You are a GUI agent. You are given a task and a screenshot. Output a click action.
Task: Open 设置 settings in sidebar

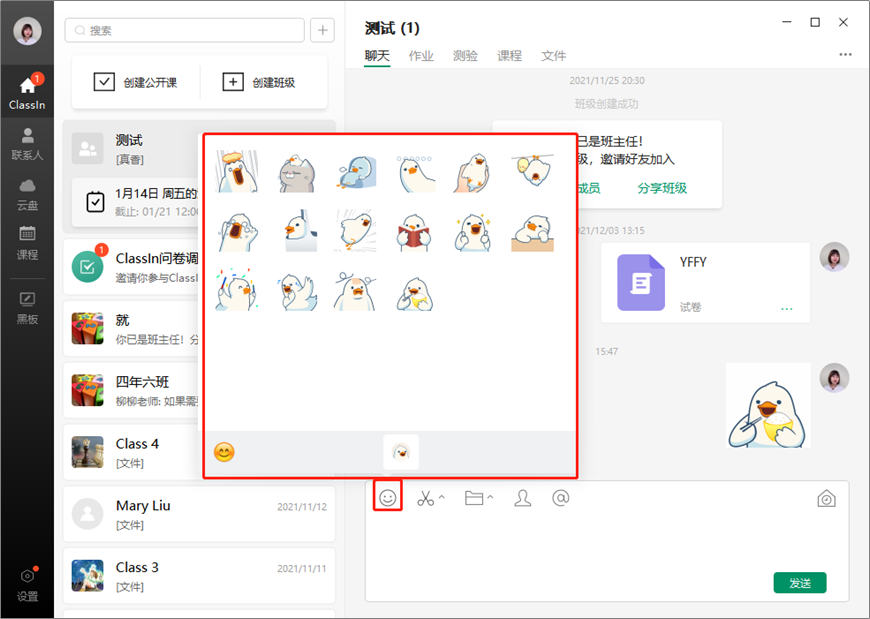(x=27, y=584)
